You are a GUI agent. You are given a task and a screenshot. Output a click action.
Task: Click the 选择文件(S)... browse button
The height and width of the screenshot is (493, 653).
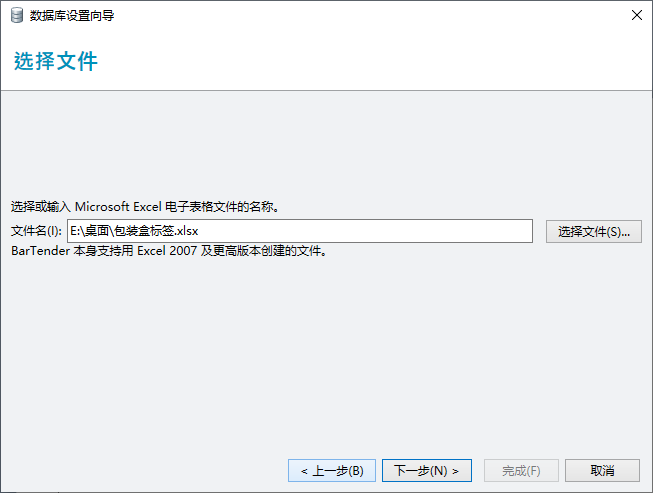point(594,231)
